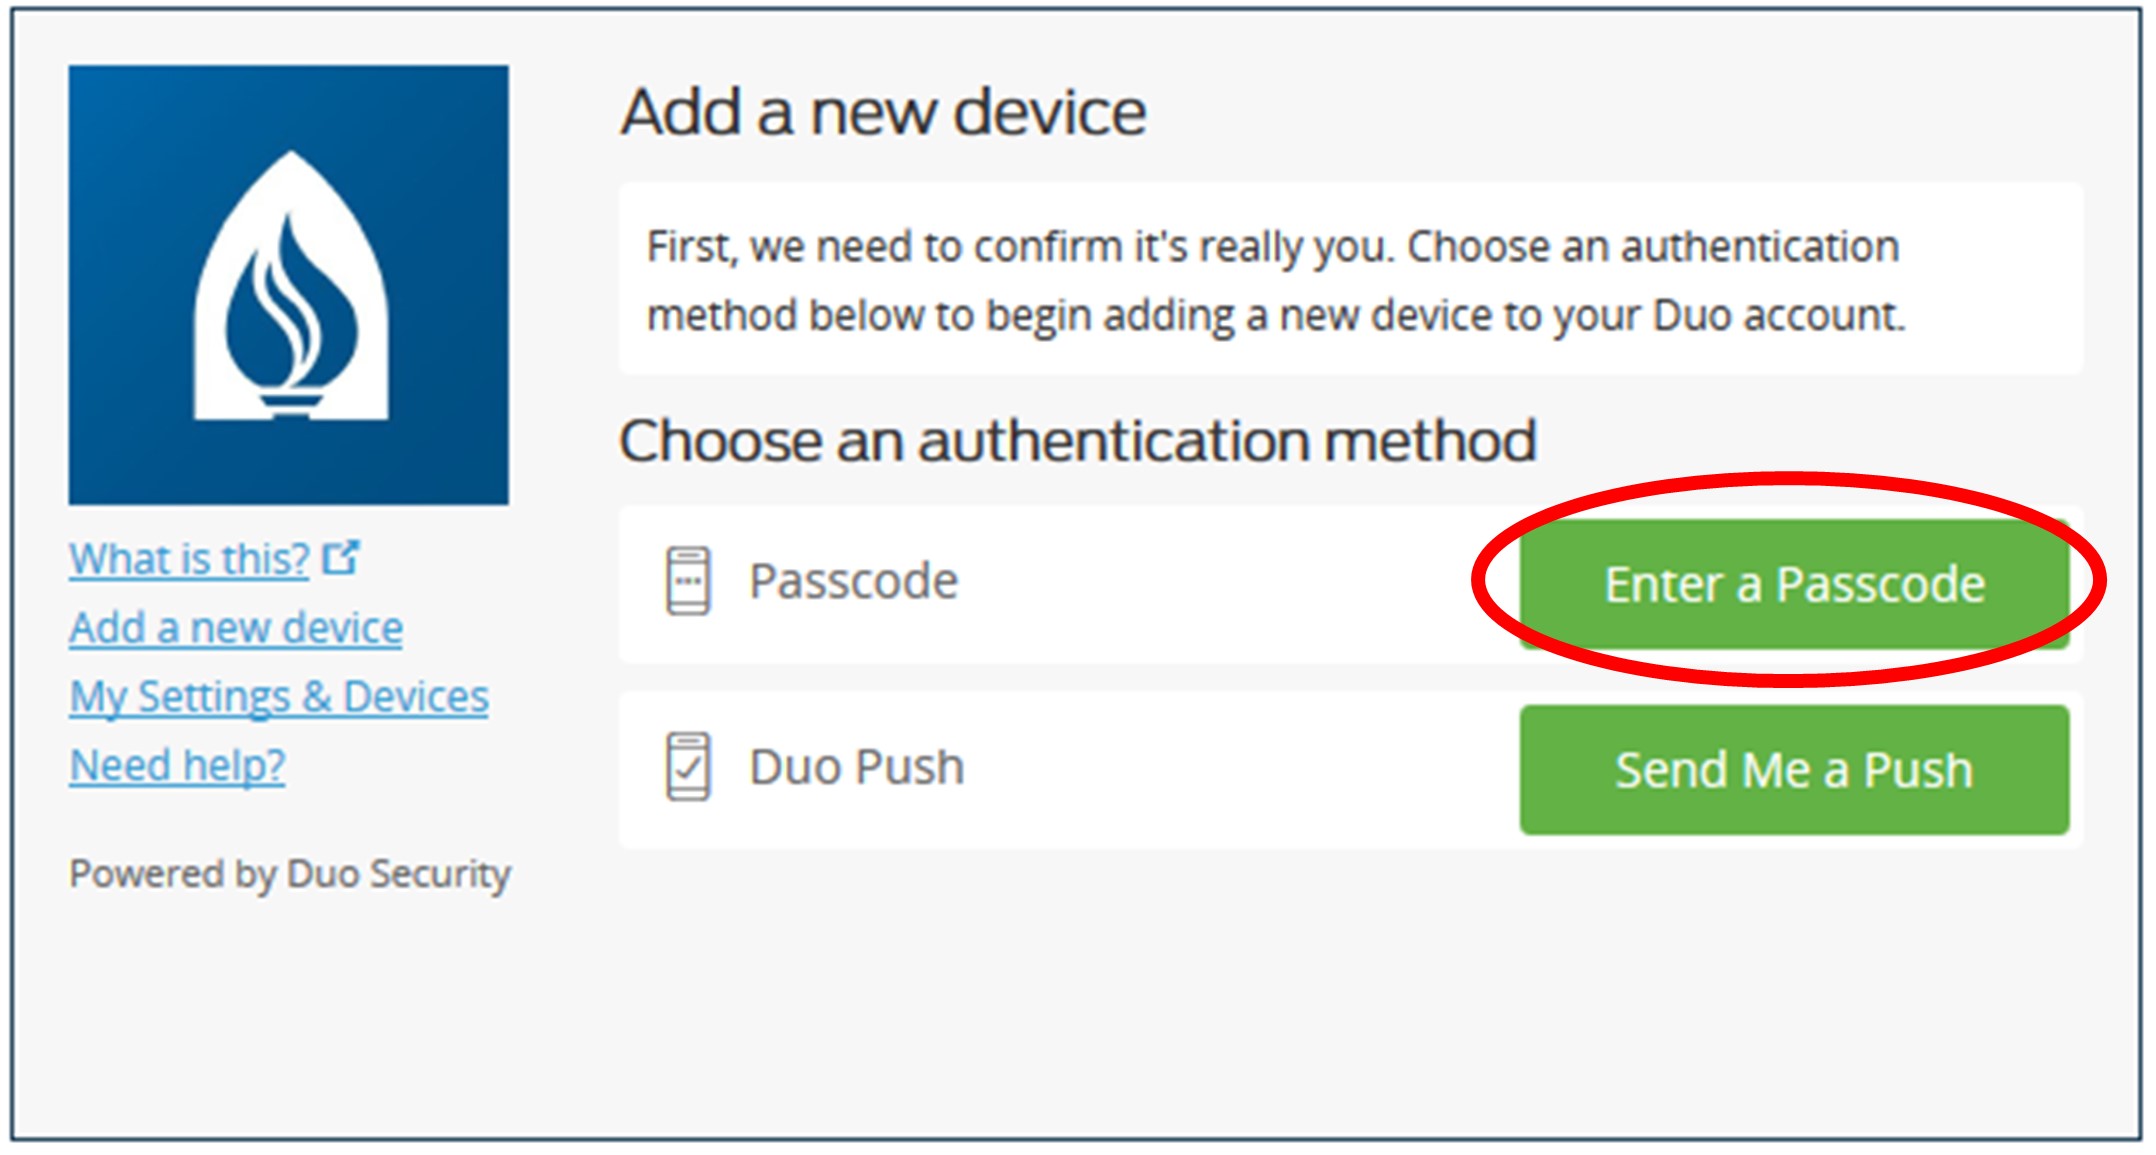Click the Powered by Duo Security text
Viewport: 2156px width, 1155px height.
290,875
